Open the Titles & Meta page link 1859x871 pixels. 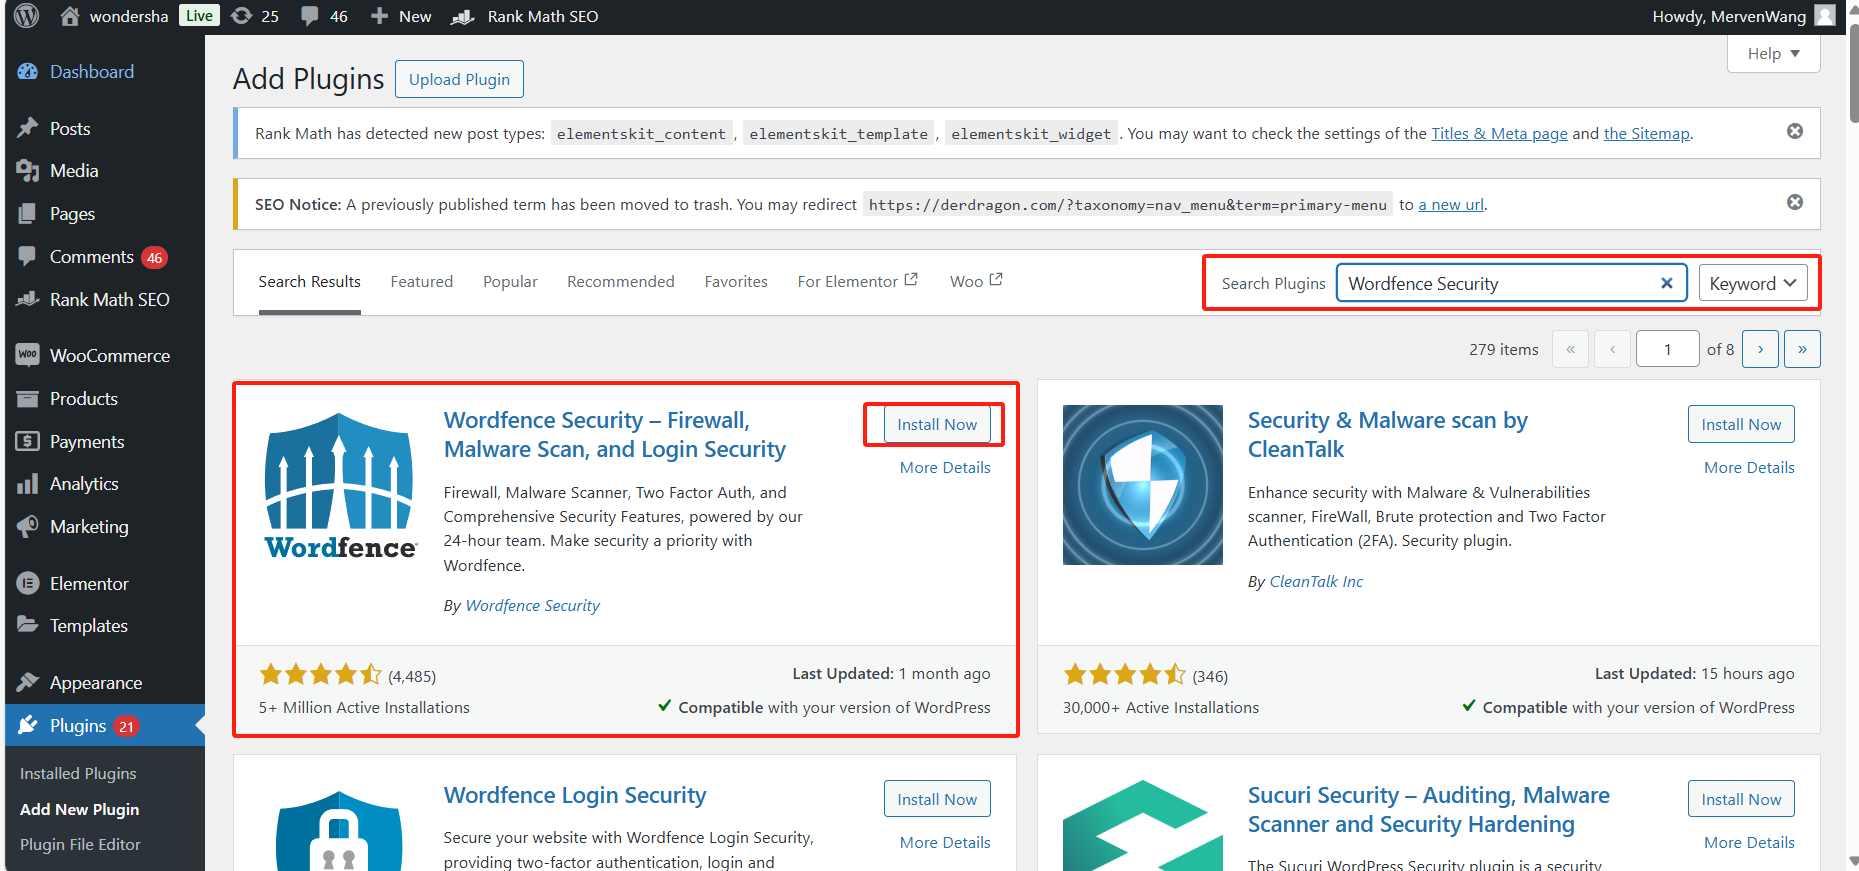(x=1499, y=134)
